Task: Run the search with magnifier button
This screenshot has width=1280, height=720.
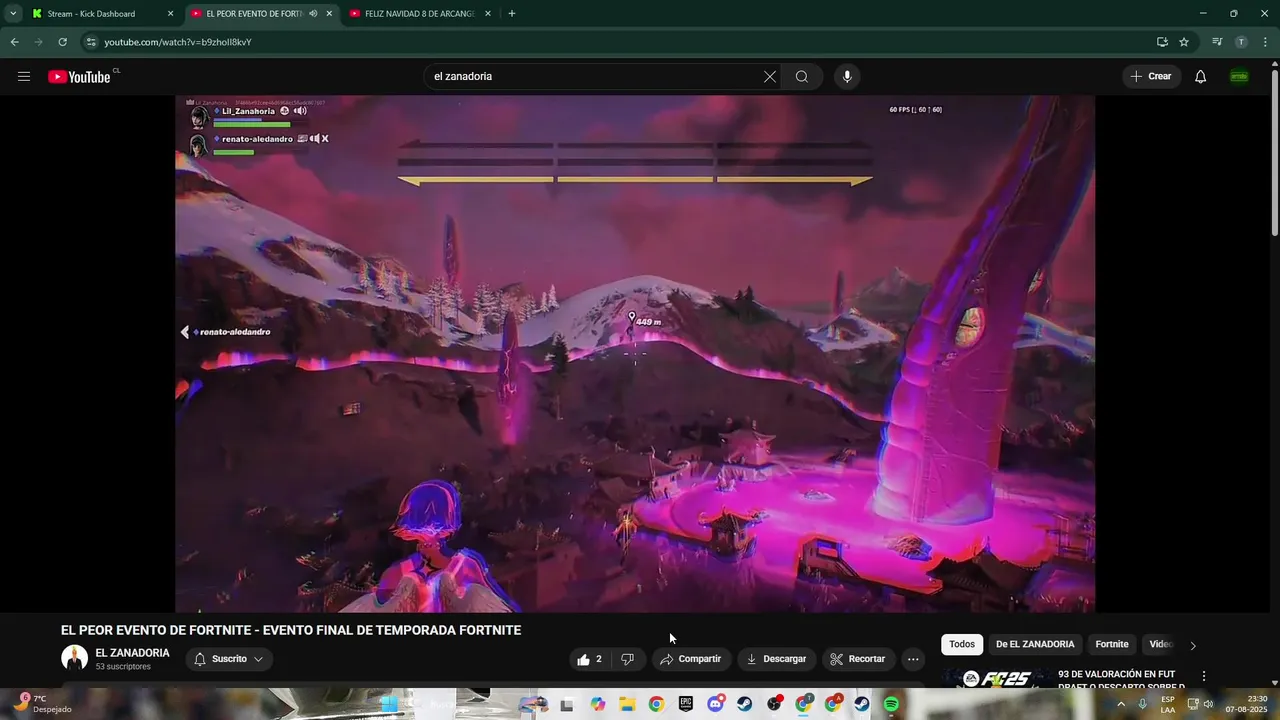Action: pyautogui.click(x=802, y=77)
